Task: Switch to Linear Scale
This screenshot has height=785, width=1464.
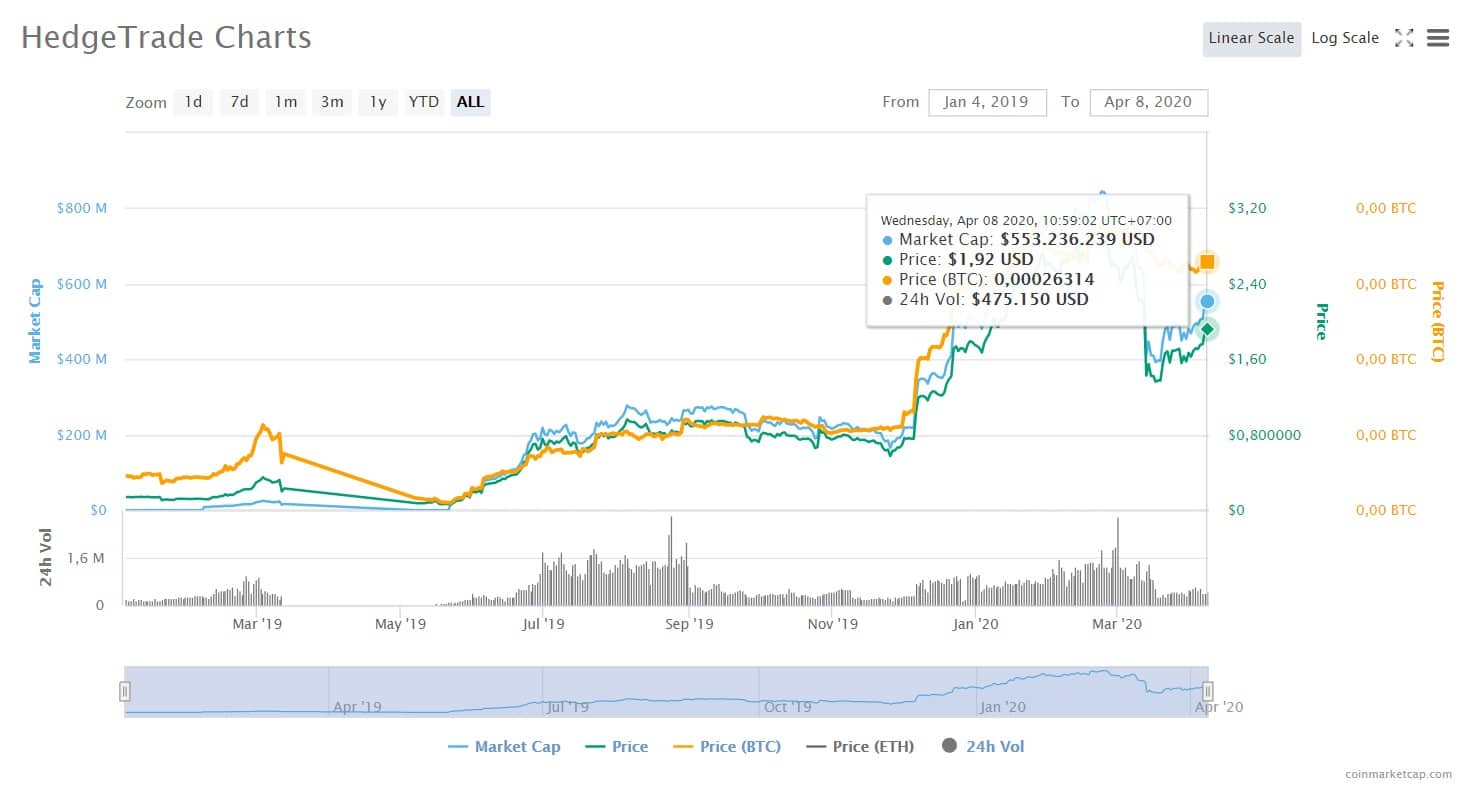Action: pyautogui.click(x=1251, y=38)
